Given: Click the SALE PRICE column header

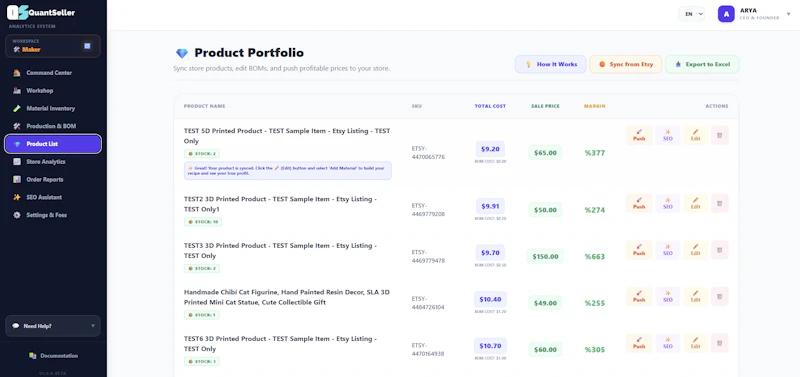Looking at the screenshot, I should (545, 106).
